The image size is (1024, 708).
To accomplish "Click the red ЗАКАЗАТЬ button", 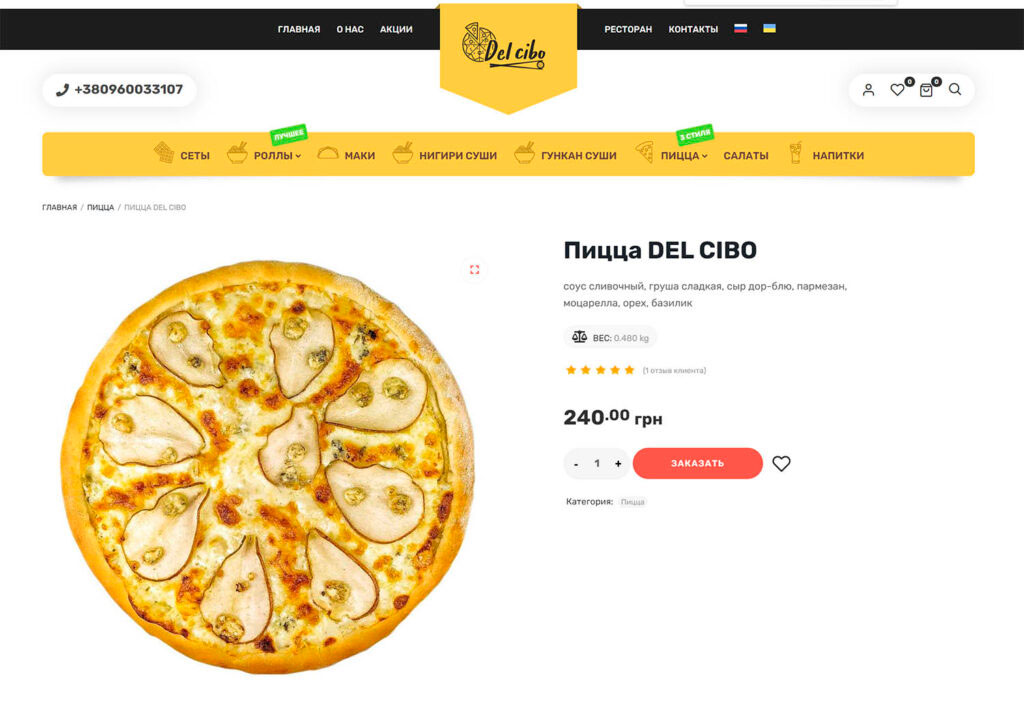I will [x=697, y=463].
